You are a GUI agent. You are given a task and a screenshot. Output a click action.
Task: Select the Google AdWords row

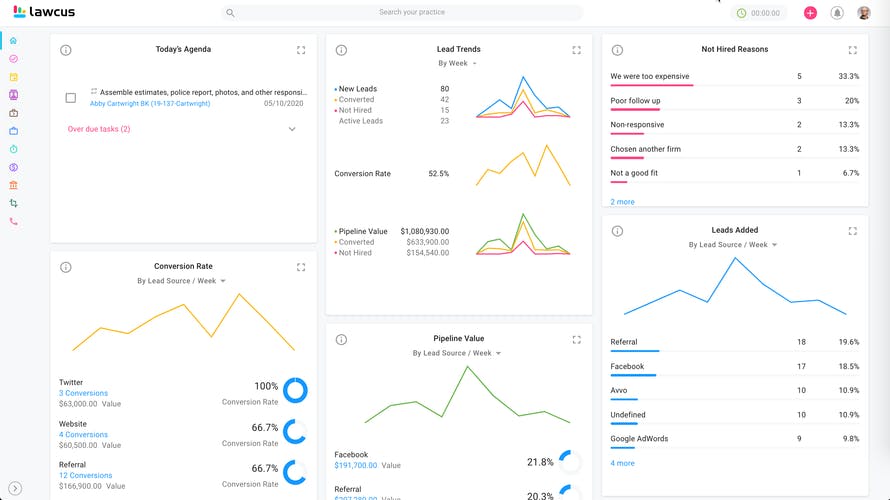[734, 440]
